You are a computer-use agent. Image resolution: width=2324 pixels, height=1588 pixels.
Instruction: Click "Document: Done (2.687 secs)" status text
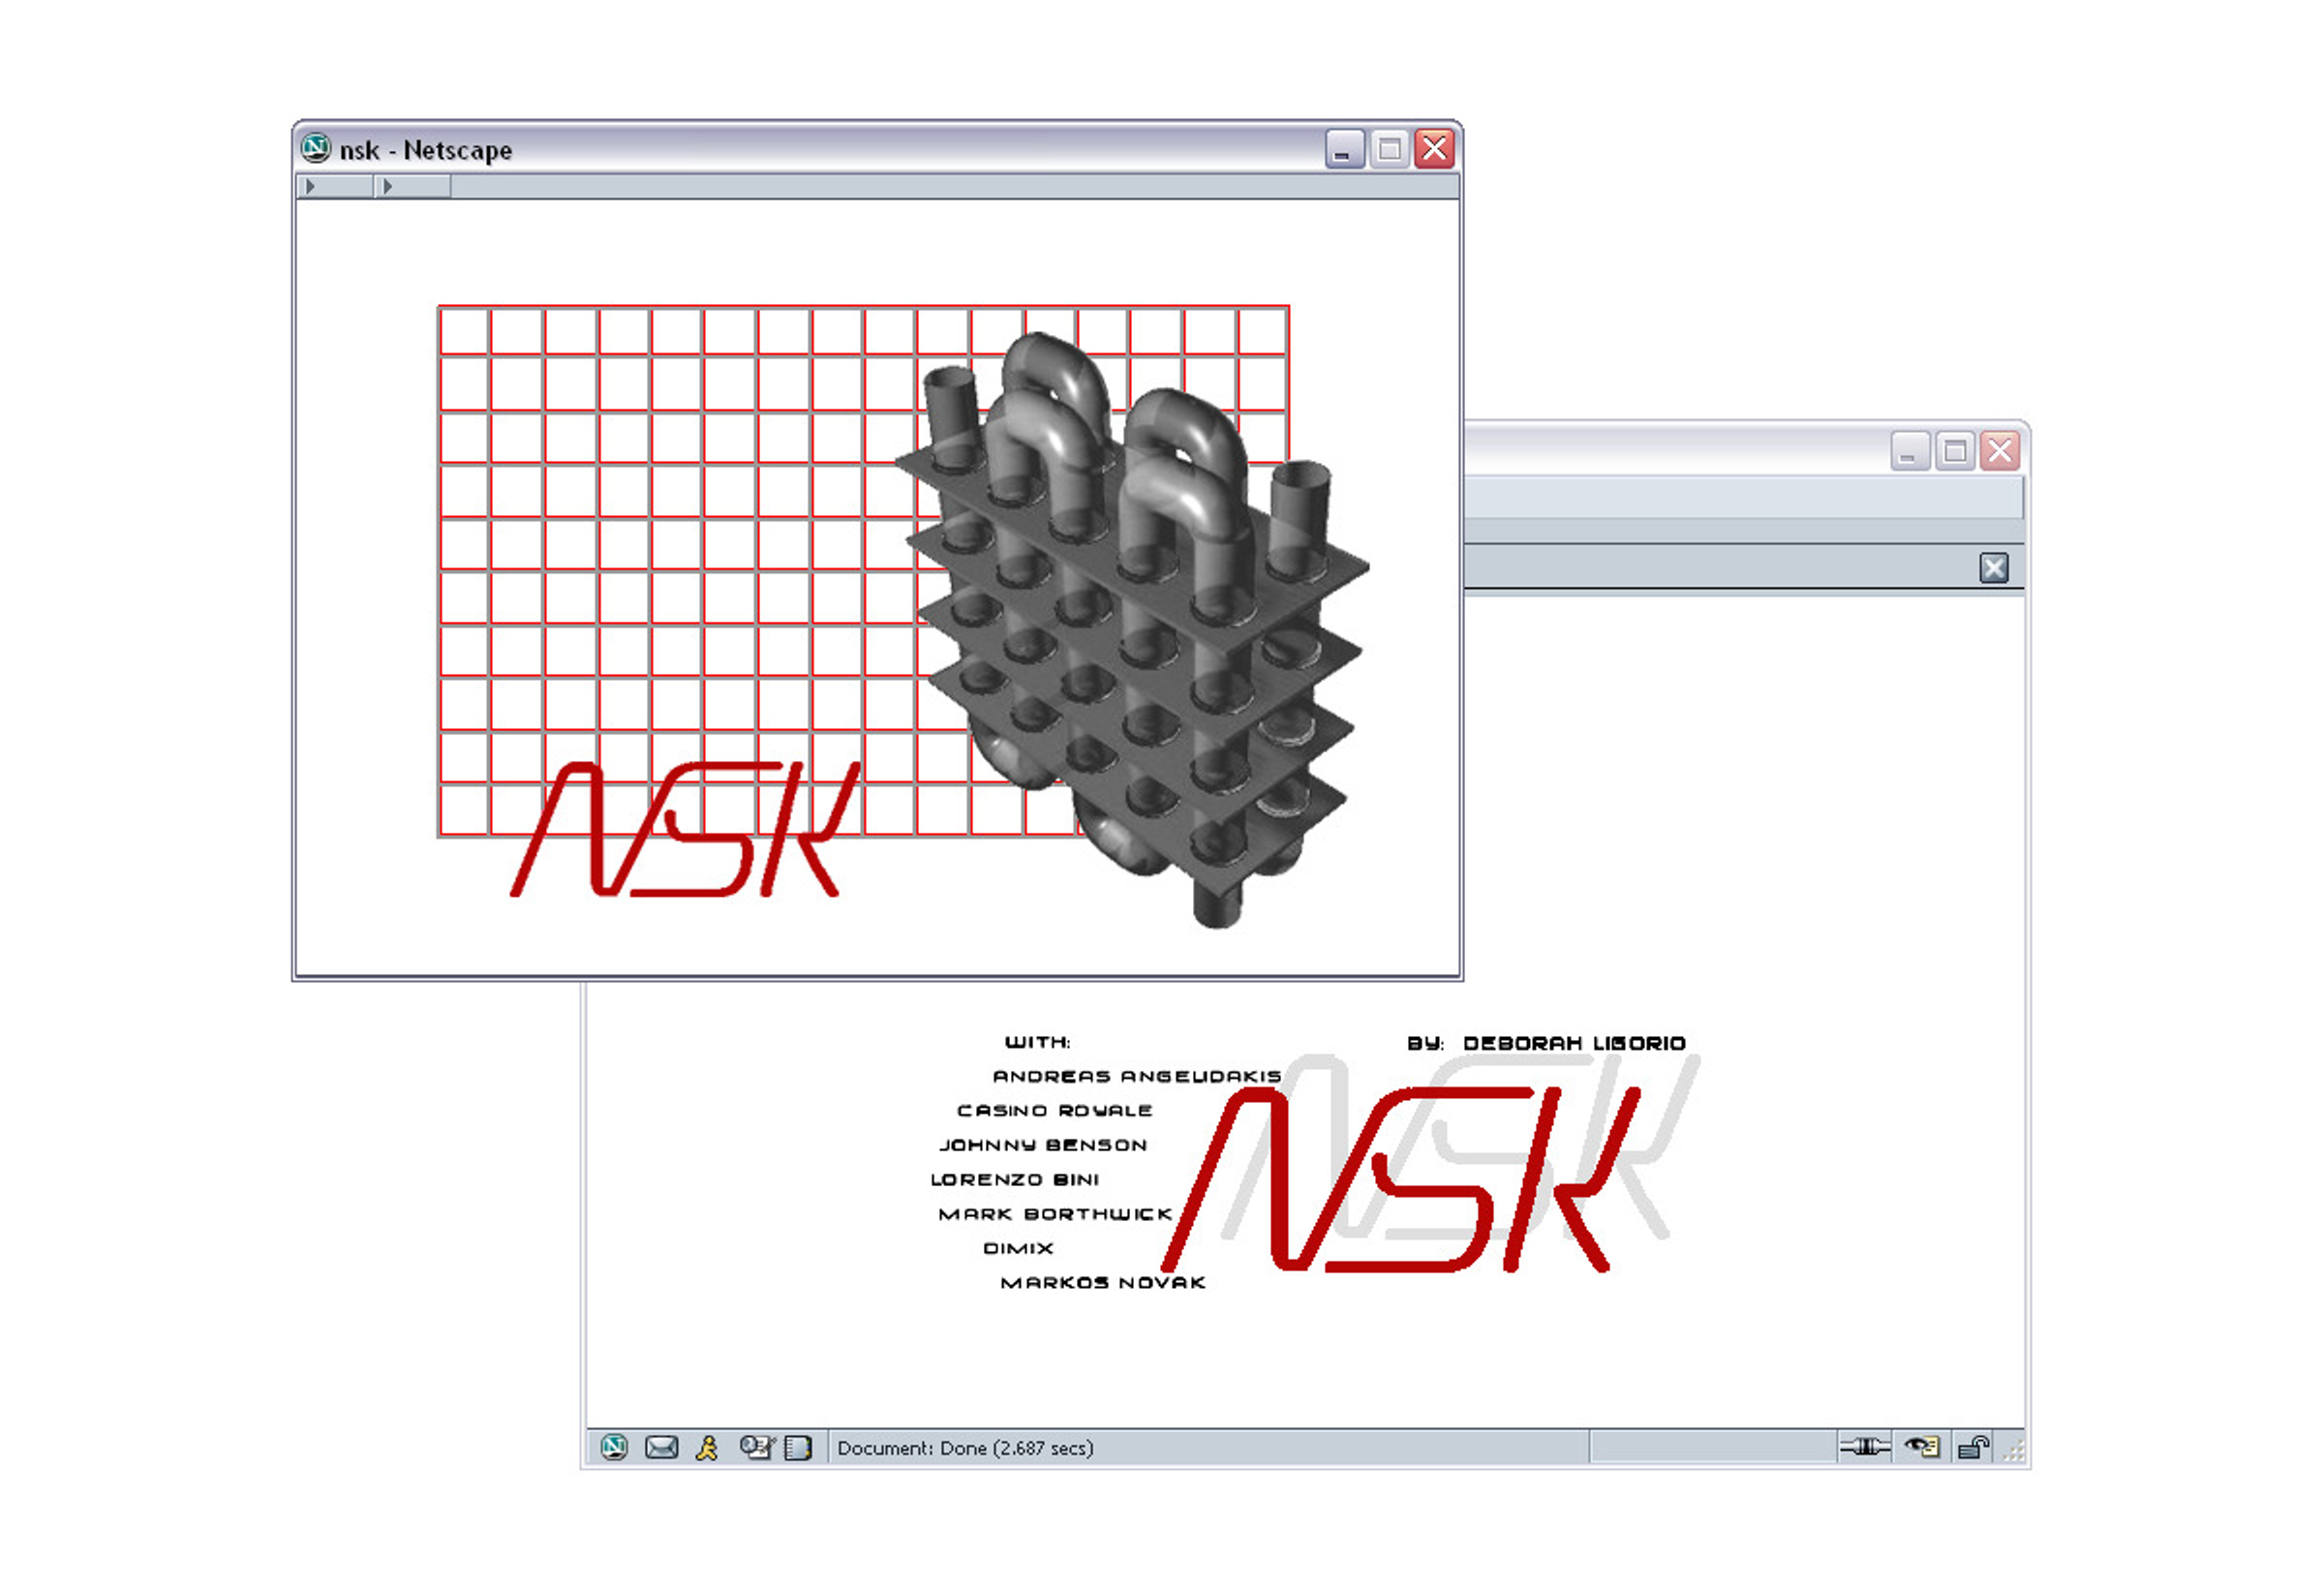pyautogui.click(x=965, y=1447)
